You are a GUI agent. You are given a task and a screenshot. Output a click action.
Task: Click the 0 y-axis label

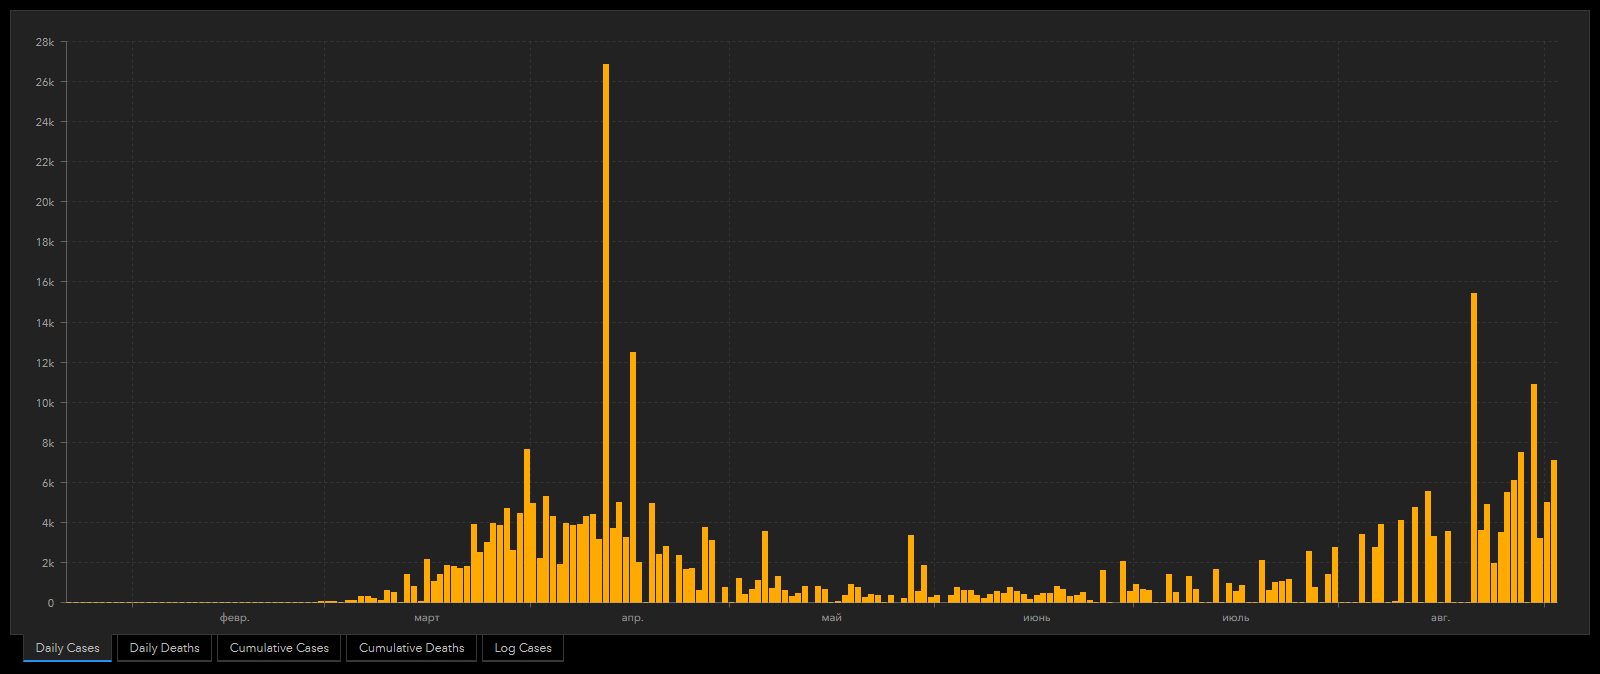[51, 603]
